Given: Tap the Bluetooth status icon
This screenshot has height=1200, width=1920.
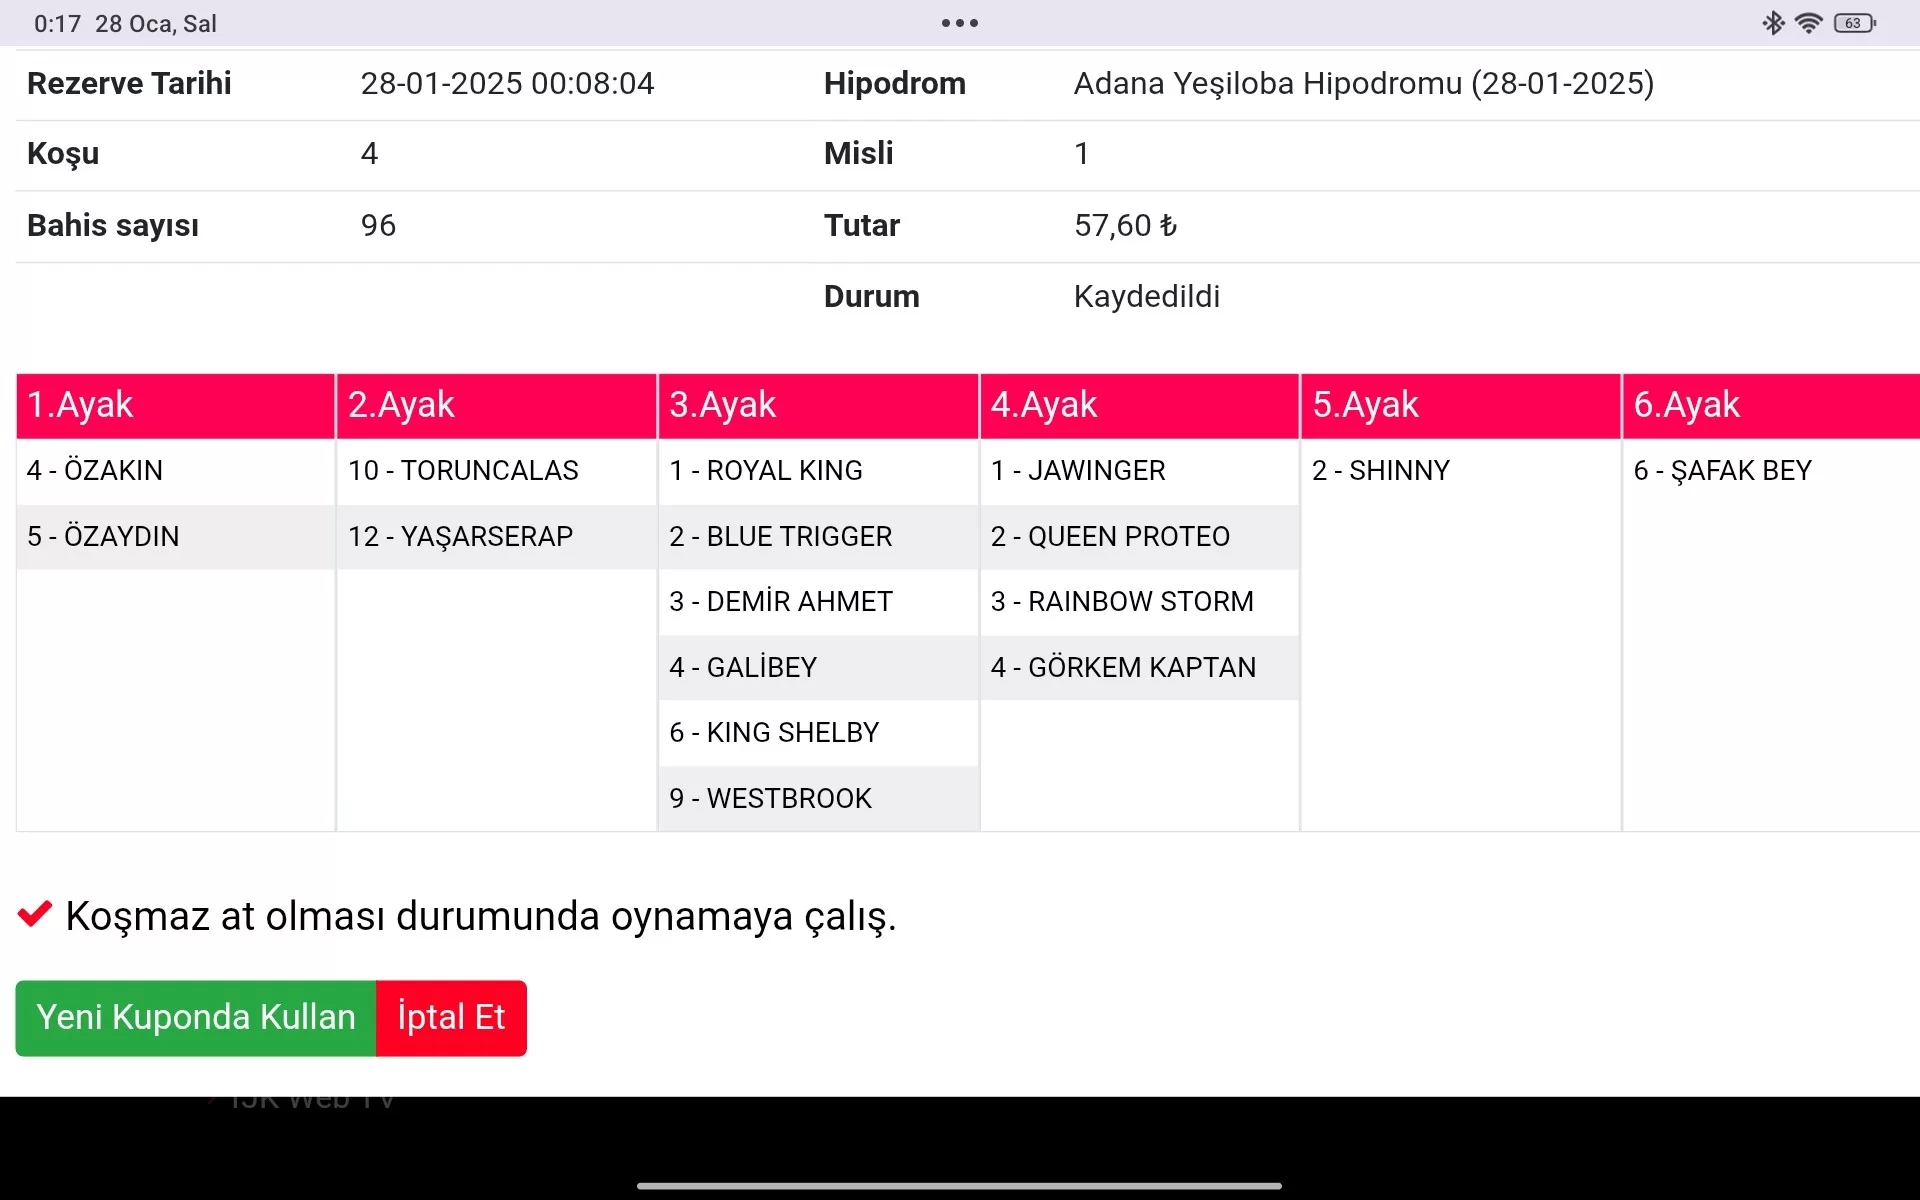Looking at the screenshot, I should point(1773,23).
